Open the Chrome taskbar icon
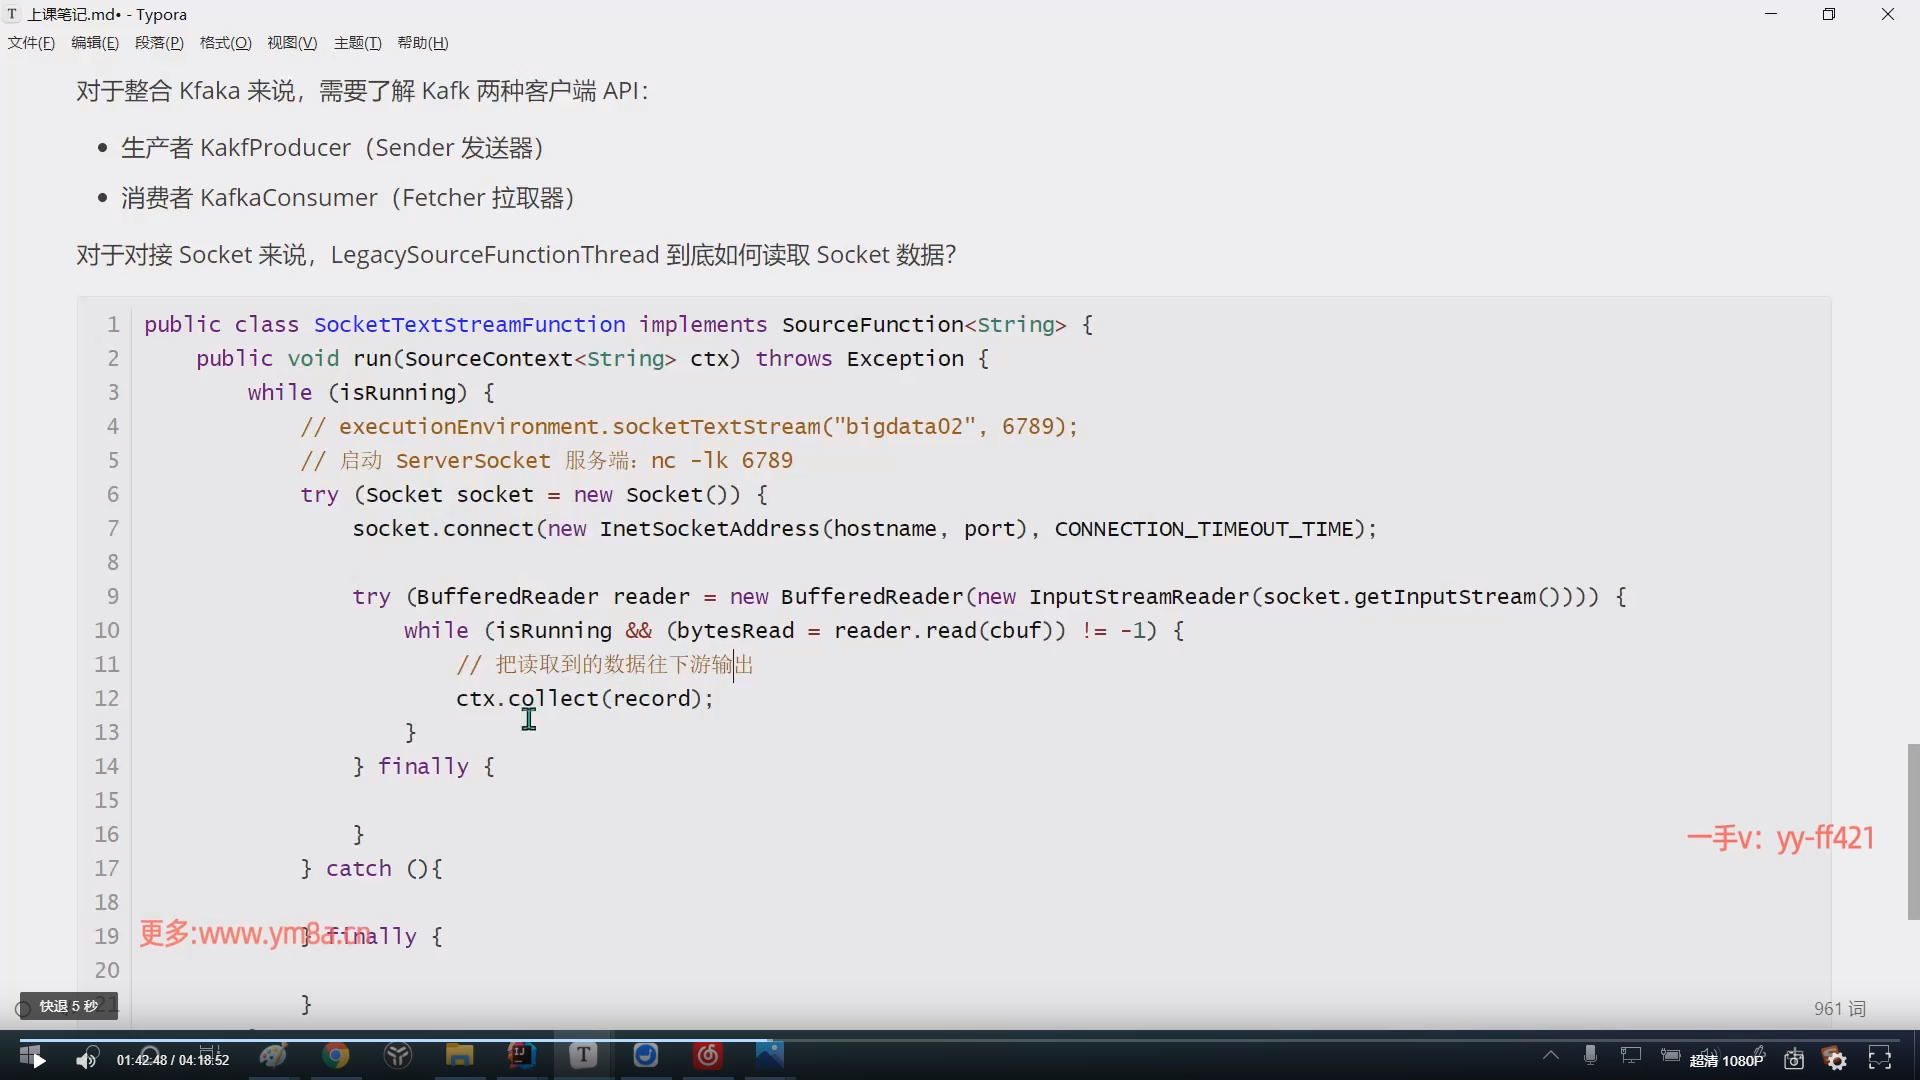The image size is (1920, 1080). click(x=336, y=1056)
